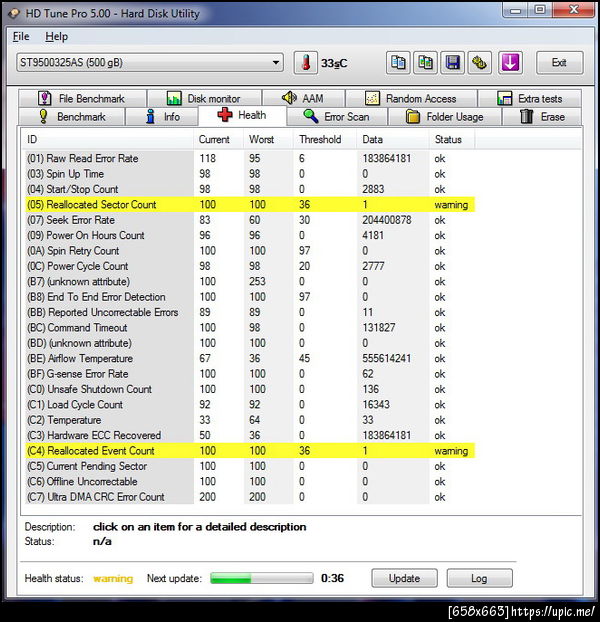Viewport: 600px width, 622px height.
Task: Click the ID column header
Action: tap(109, 140)
